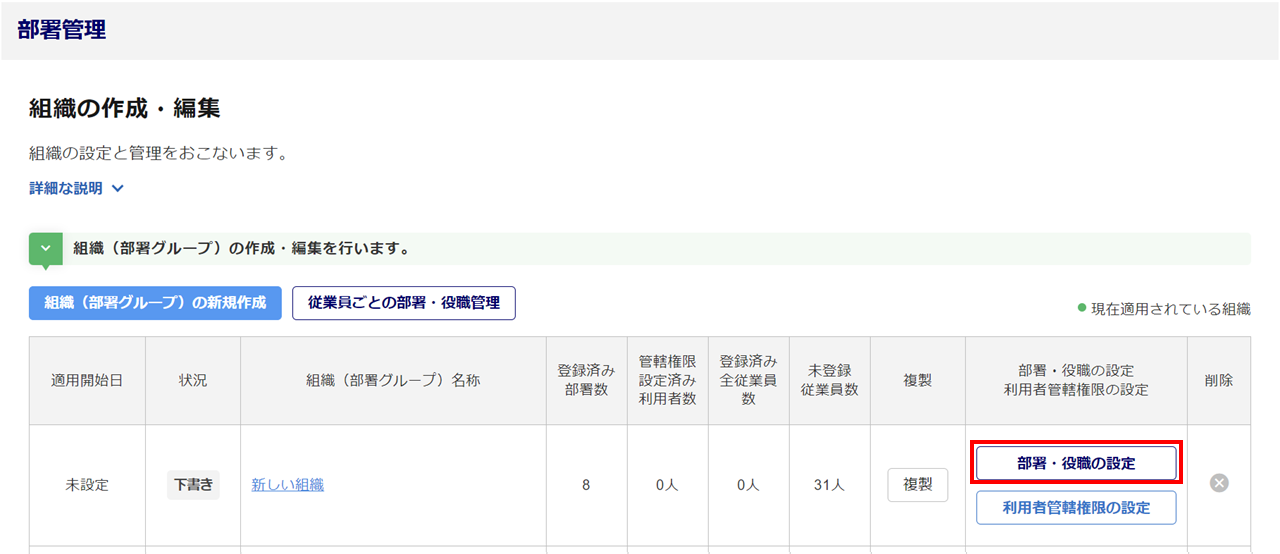Open the 新しい組織 link

tap(287, 485)
